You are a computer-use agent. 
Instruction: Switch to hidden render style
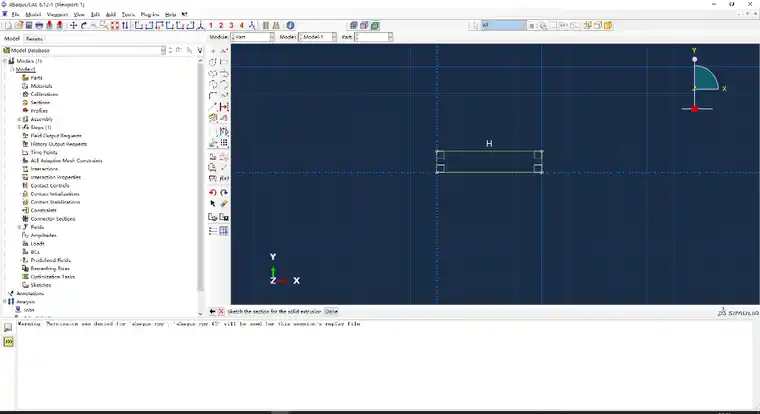pos(364,25)
